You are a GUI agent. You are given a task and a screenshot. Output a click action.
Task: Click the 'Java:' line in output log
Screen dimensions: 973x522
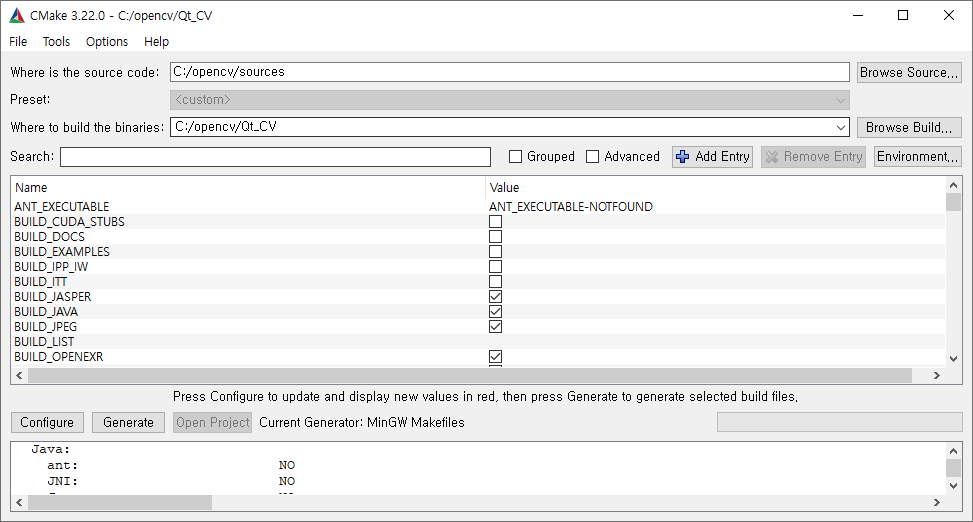[51, 449]
